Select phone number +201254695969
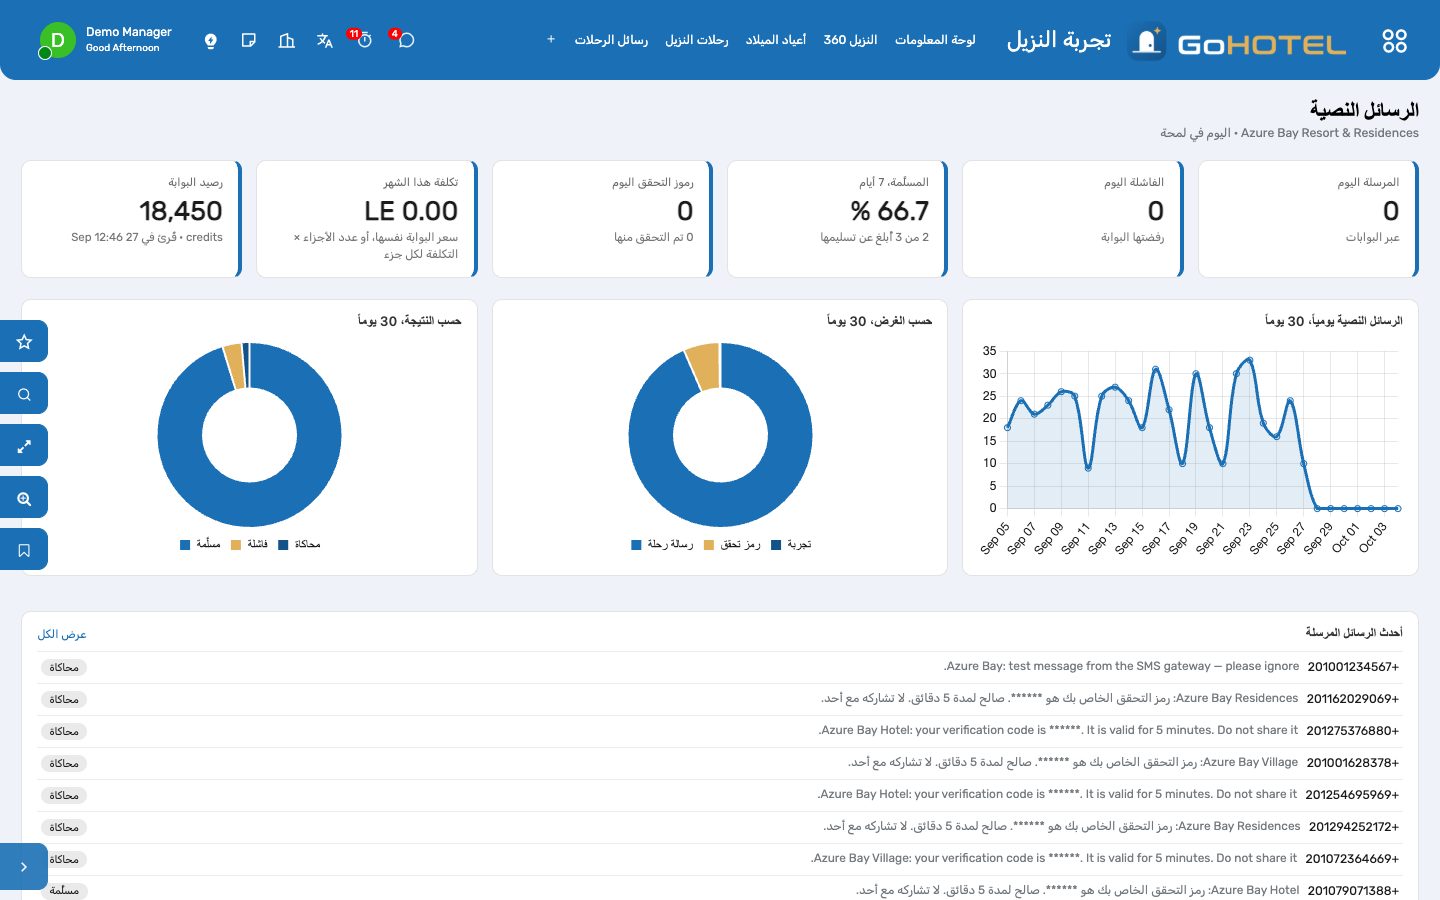1440x900 pixels. tap(1352, 795)
